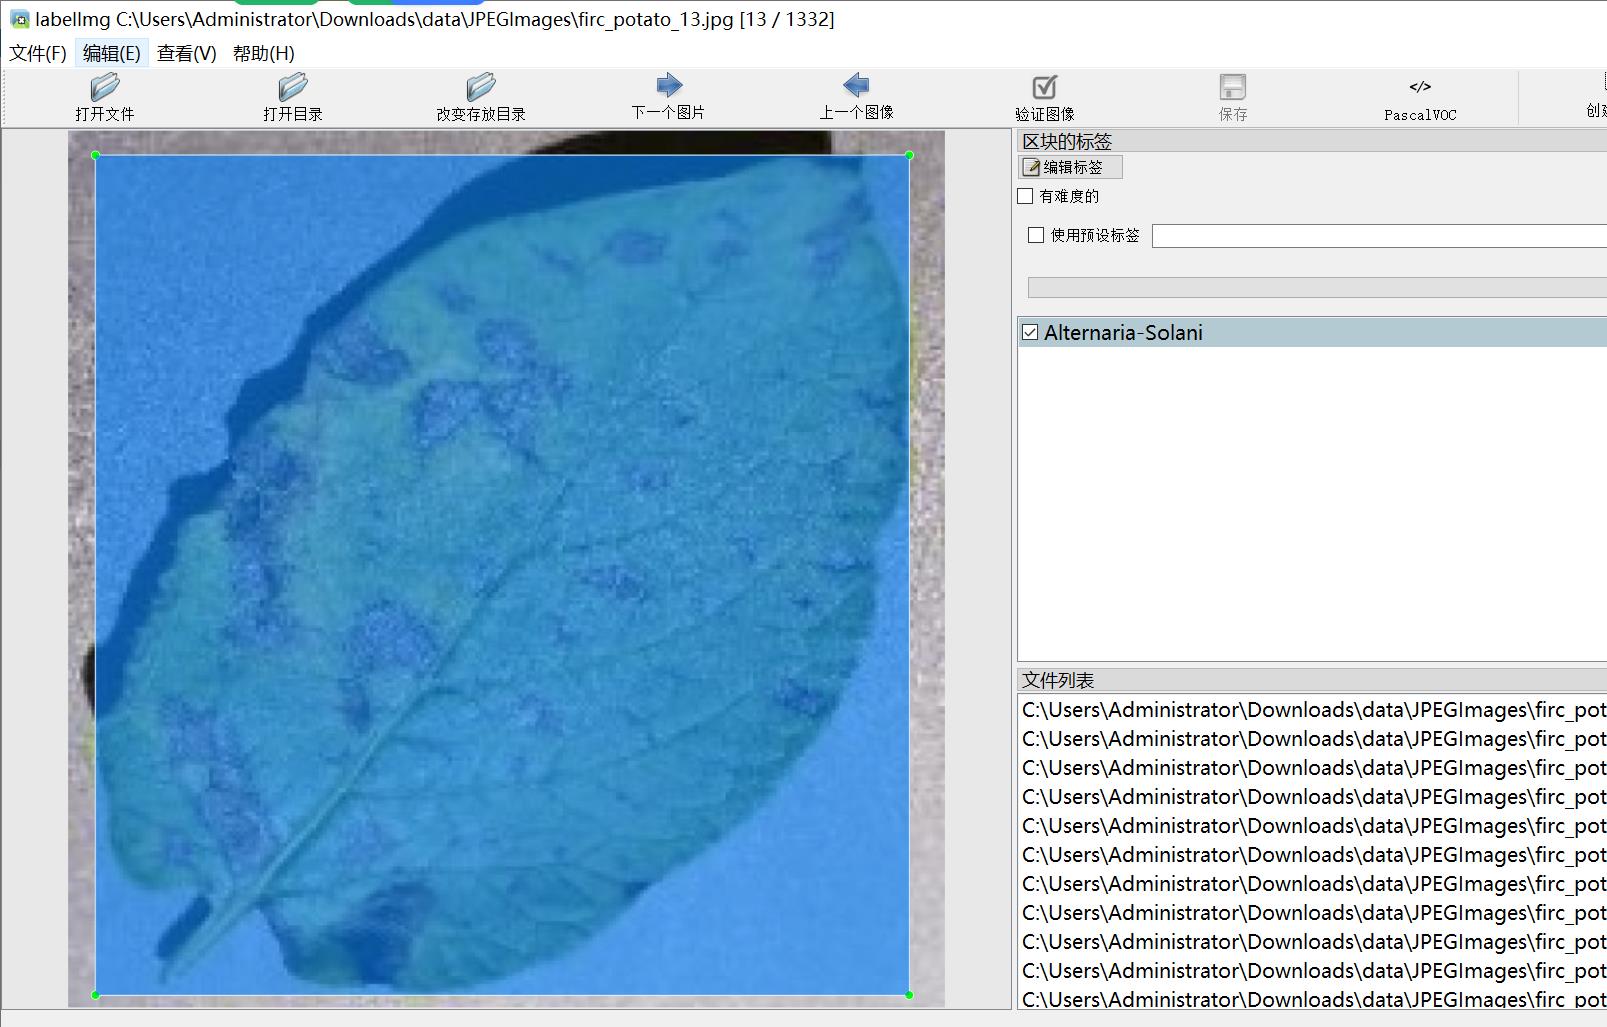Click the Open File (打开文件) toolbar icon
Image resolution: width=1607 pixels, height=1027 pixels.
tap(105, 87)
